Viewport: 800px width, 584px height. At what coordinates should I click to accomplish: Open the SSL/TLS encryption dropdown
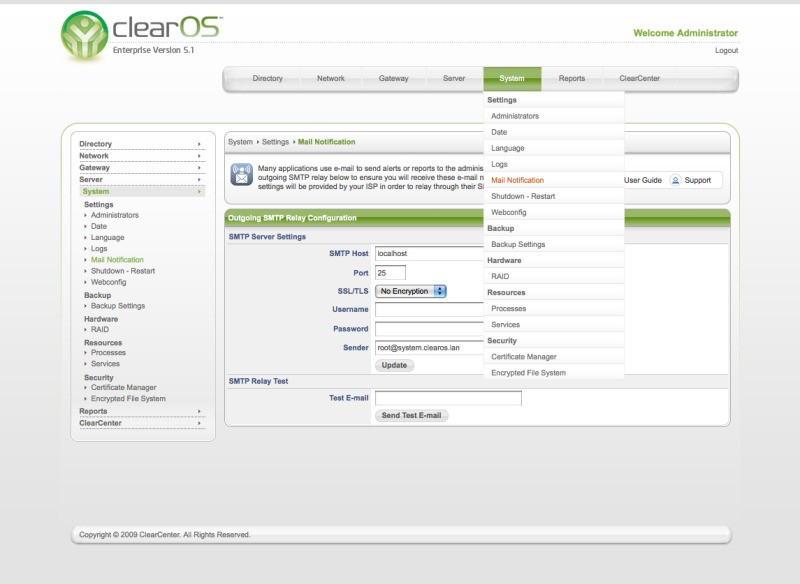coord(410,291)
